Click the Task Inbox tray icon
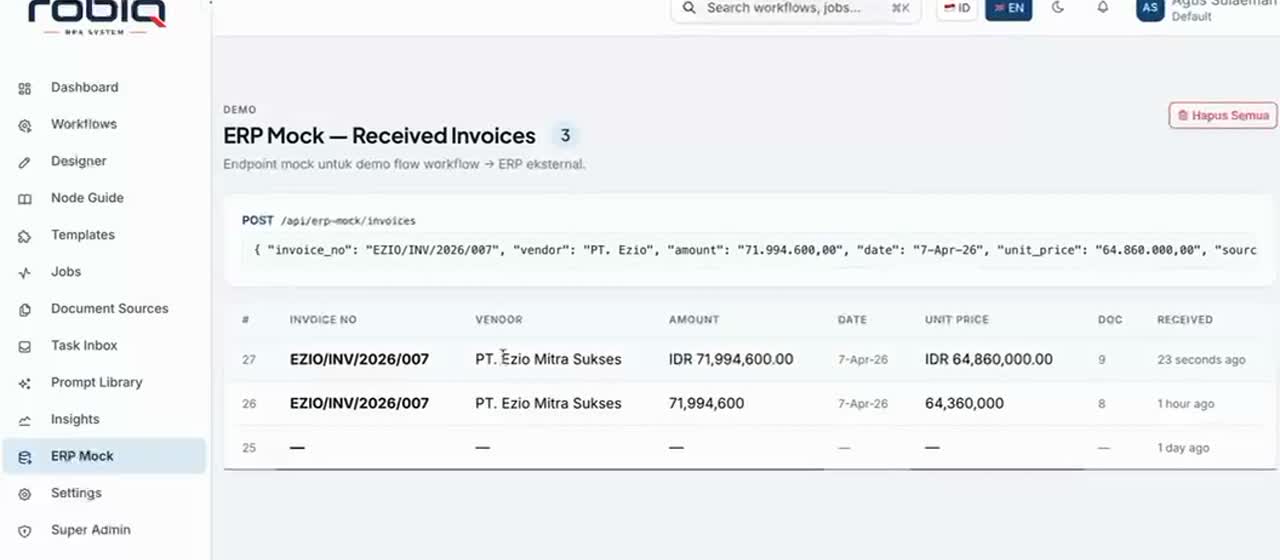Screen dimensions: 1280x560 point(25,347)
